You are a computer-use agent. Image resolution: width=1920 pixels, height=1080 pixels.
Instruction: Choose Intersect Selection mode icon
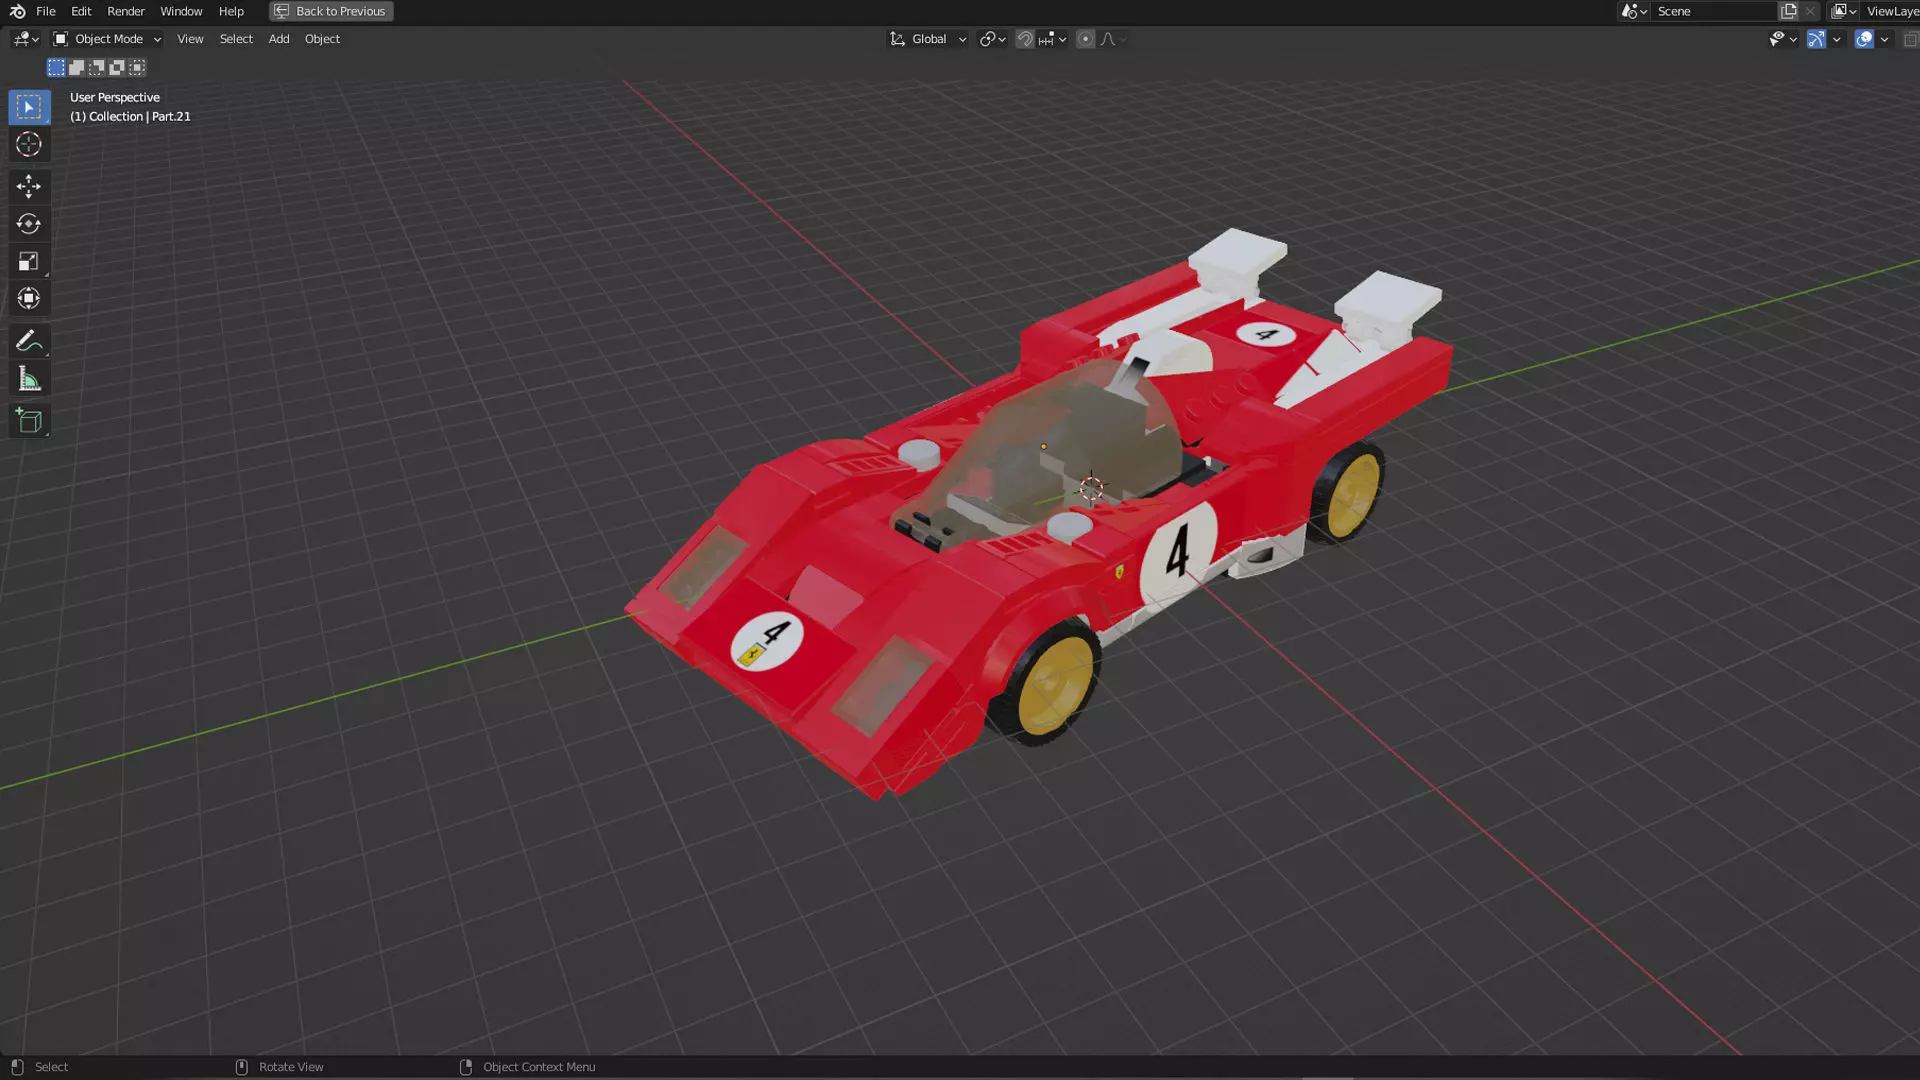pyautogui.click(x=137, y=67)
